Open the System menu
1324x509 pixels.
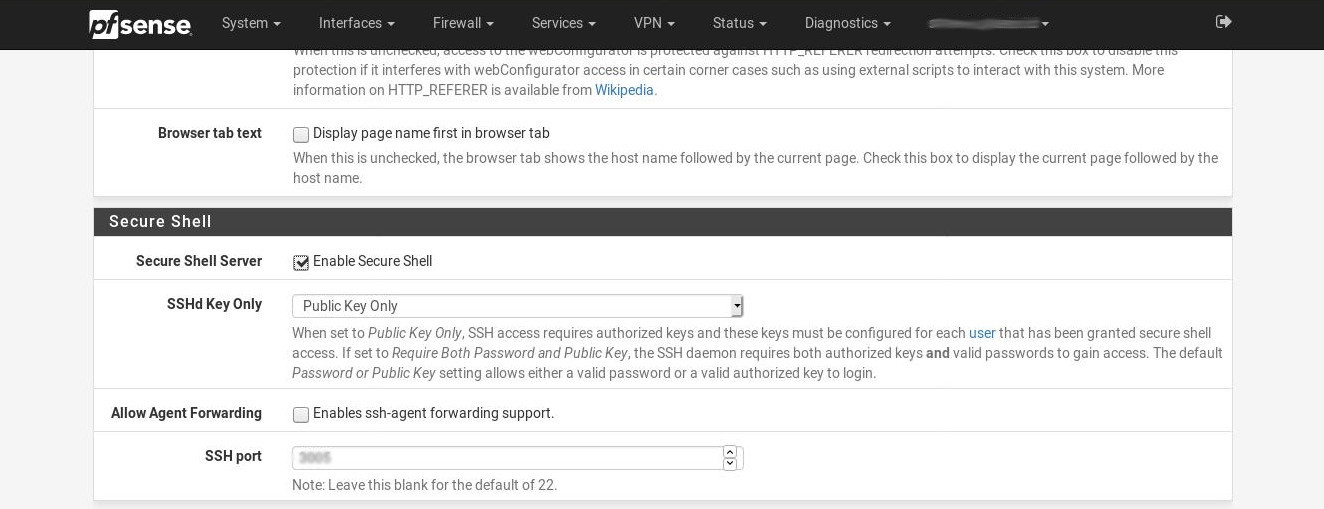pyautogui.click(x=251, y=23)
